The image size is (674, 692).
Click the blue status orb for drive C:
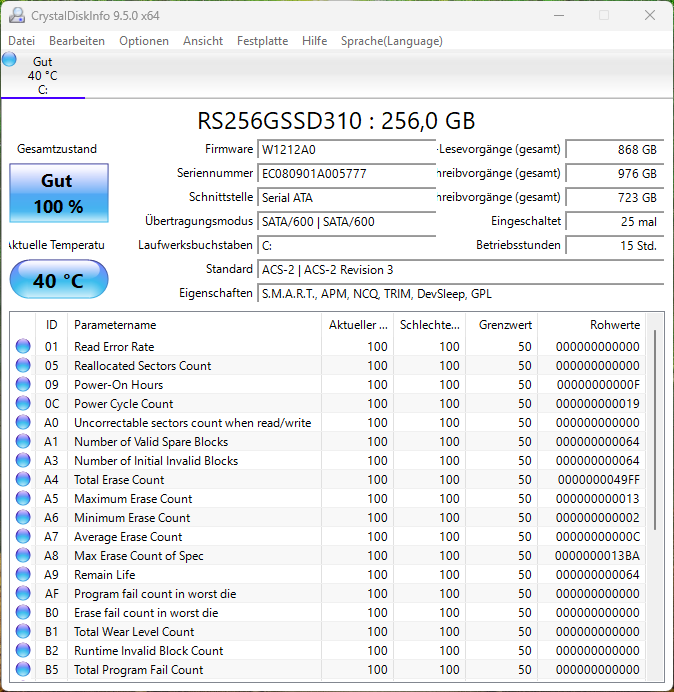(10, 60)
